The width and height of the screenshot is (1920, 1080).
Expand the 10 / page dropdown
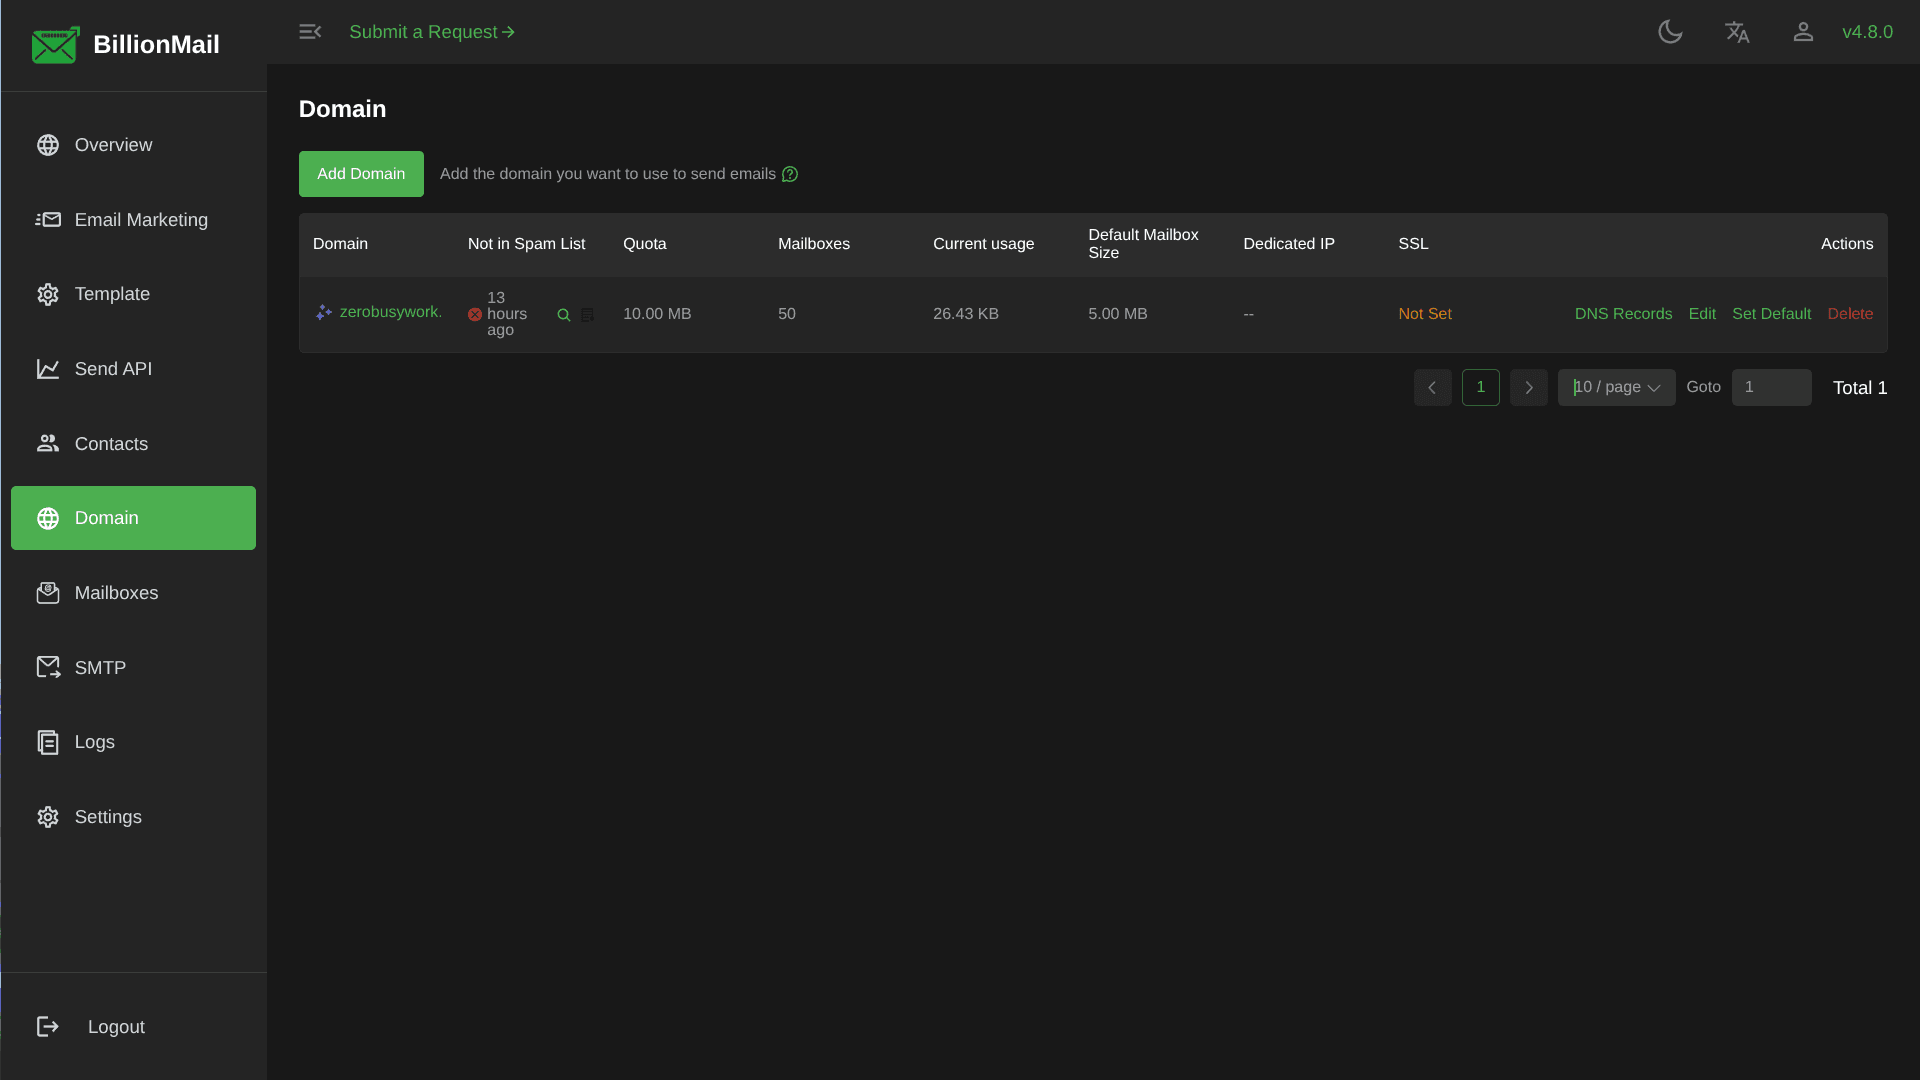click(1616, 387)
